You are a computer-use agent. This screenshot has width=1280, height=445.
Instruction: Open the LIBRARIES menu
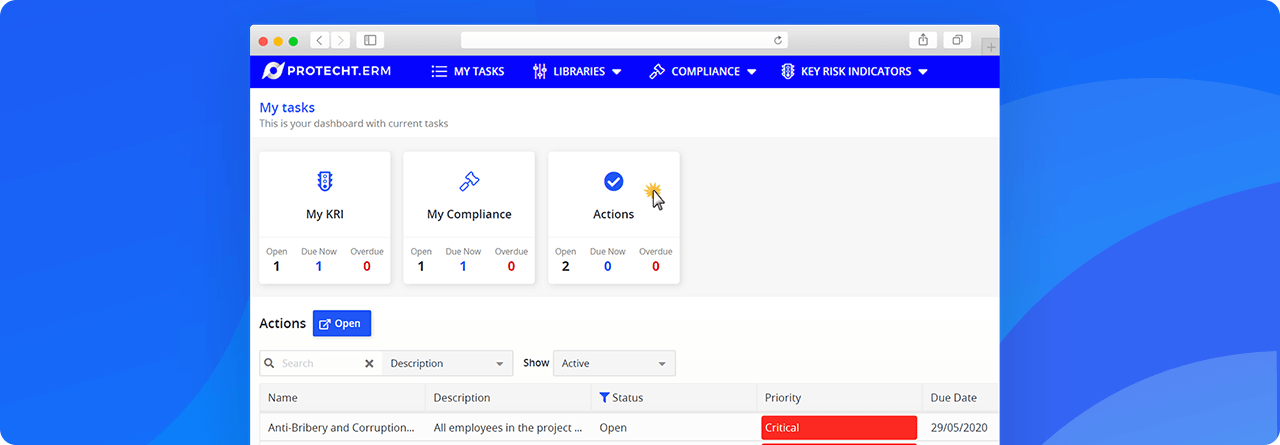[x=578, y=71]
